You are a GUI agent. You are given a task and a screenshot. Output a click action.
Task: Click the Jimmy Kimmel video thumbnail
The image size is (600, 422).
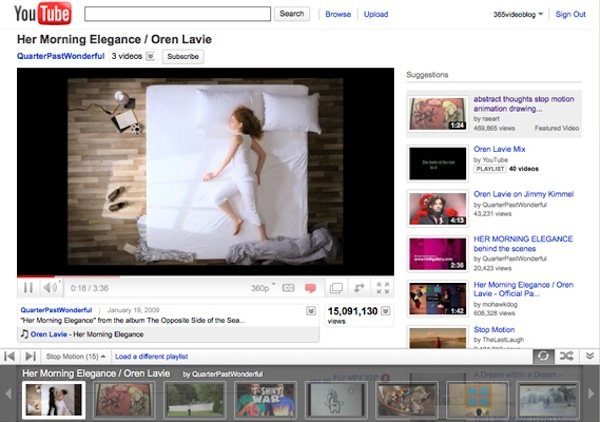pos(438,209)
